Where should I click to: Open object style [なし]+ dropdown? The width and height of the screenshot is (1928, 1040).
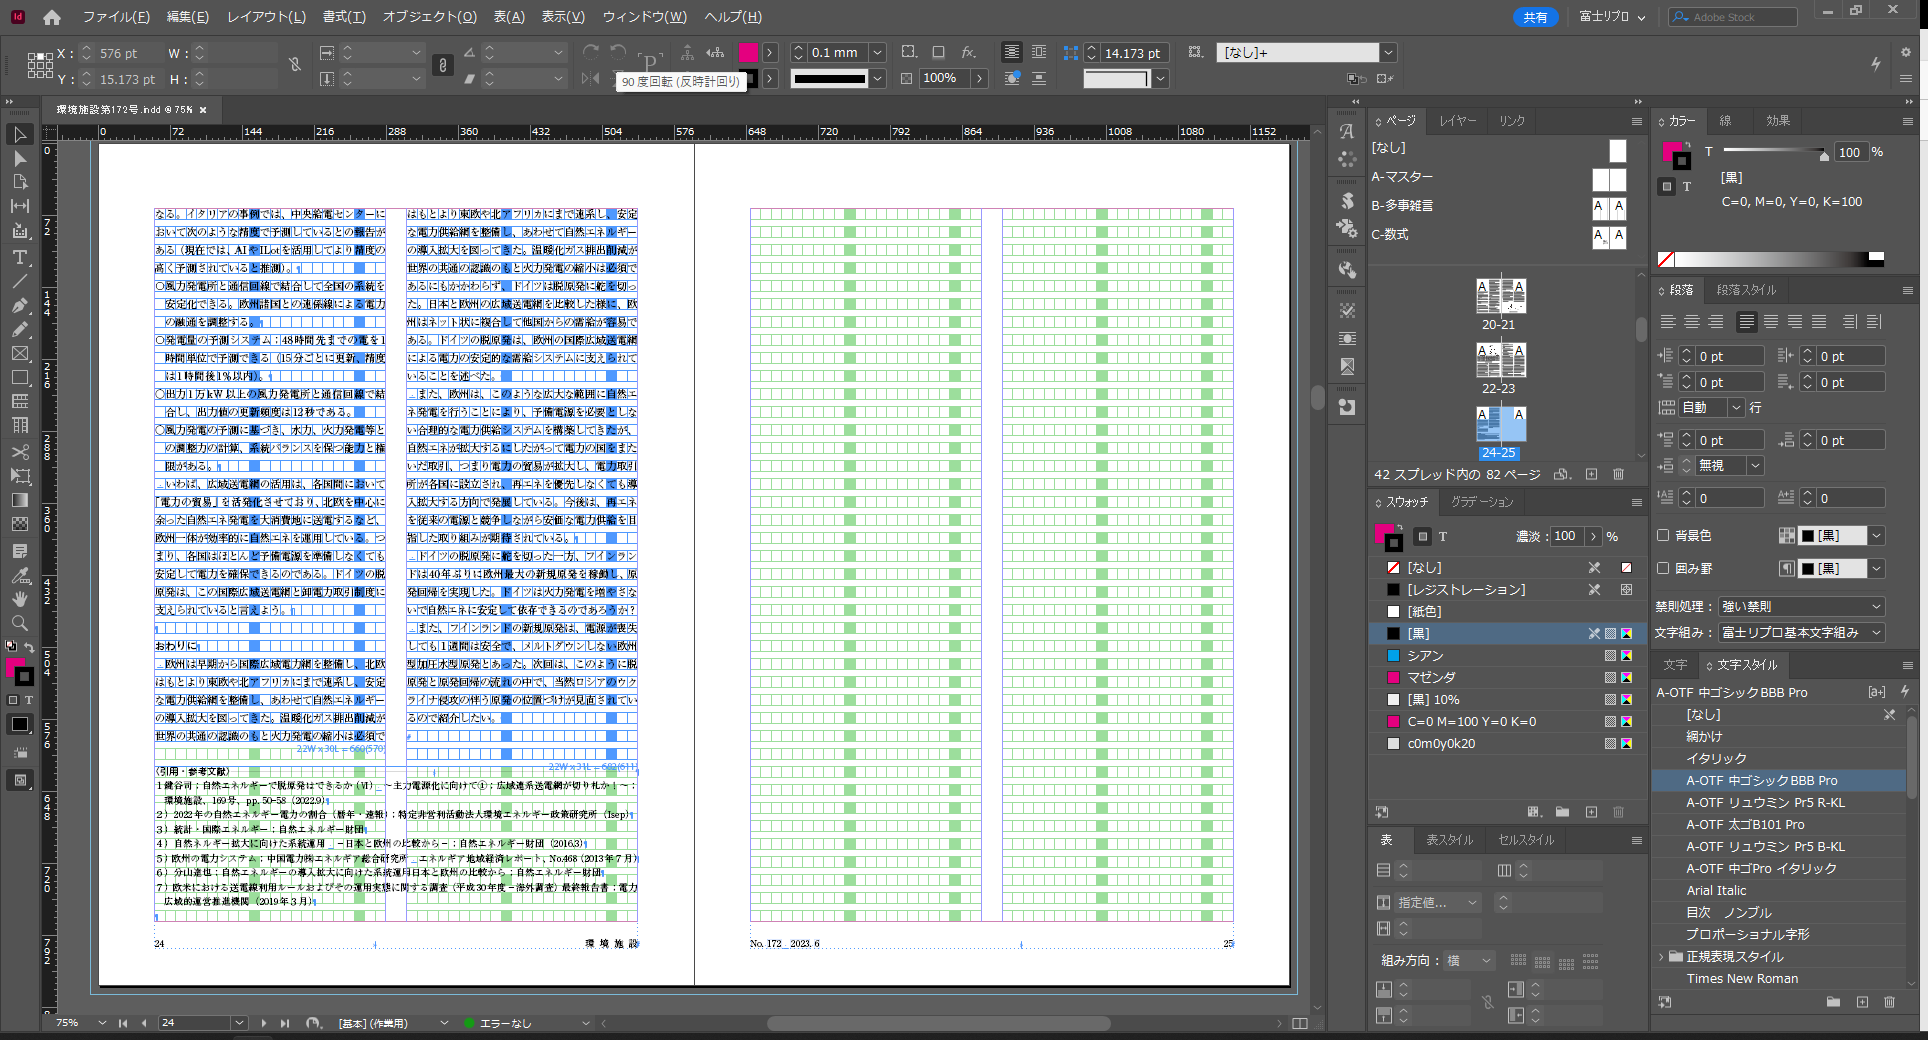click(1388, 53)
